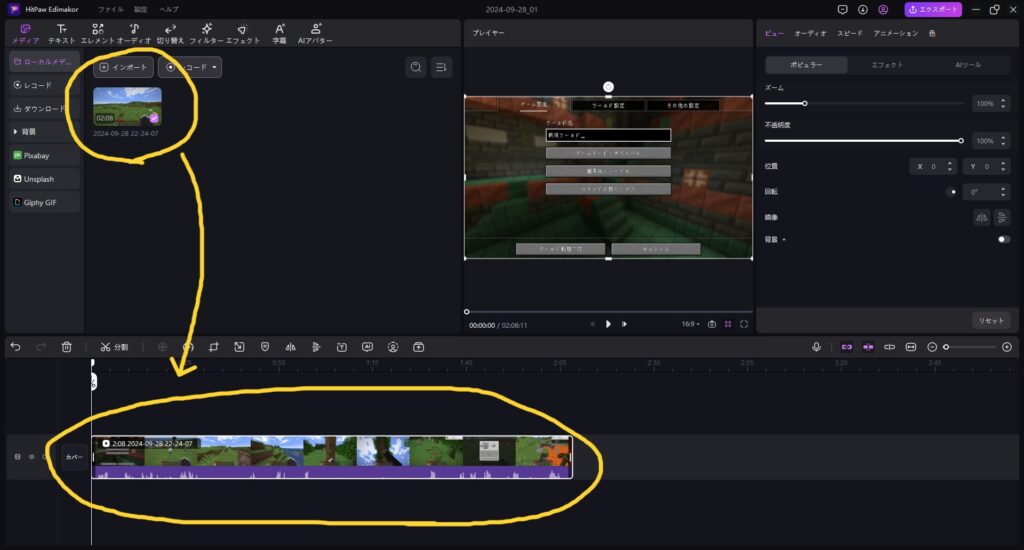This screenshot has height=550, width=1024.
Task: Zoom out the timeline with minus icon
Action: coord(932,347)
